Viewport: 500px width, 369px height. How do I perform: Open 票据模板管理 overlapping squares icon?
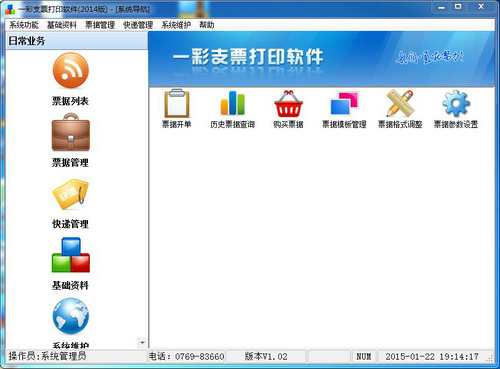344,103
